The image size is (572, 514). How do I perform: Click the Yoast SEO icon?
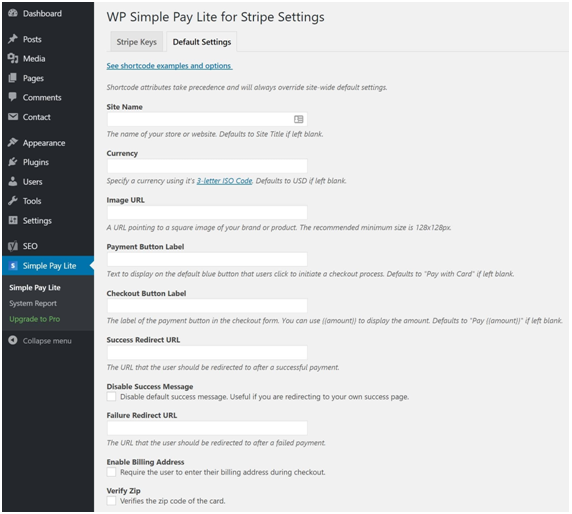(x=13, y=246)
